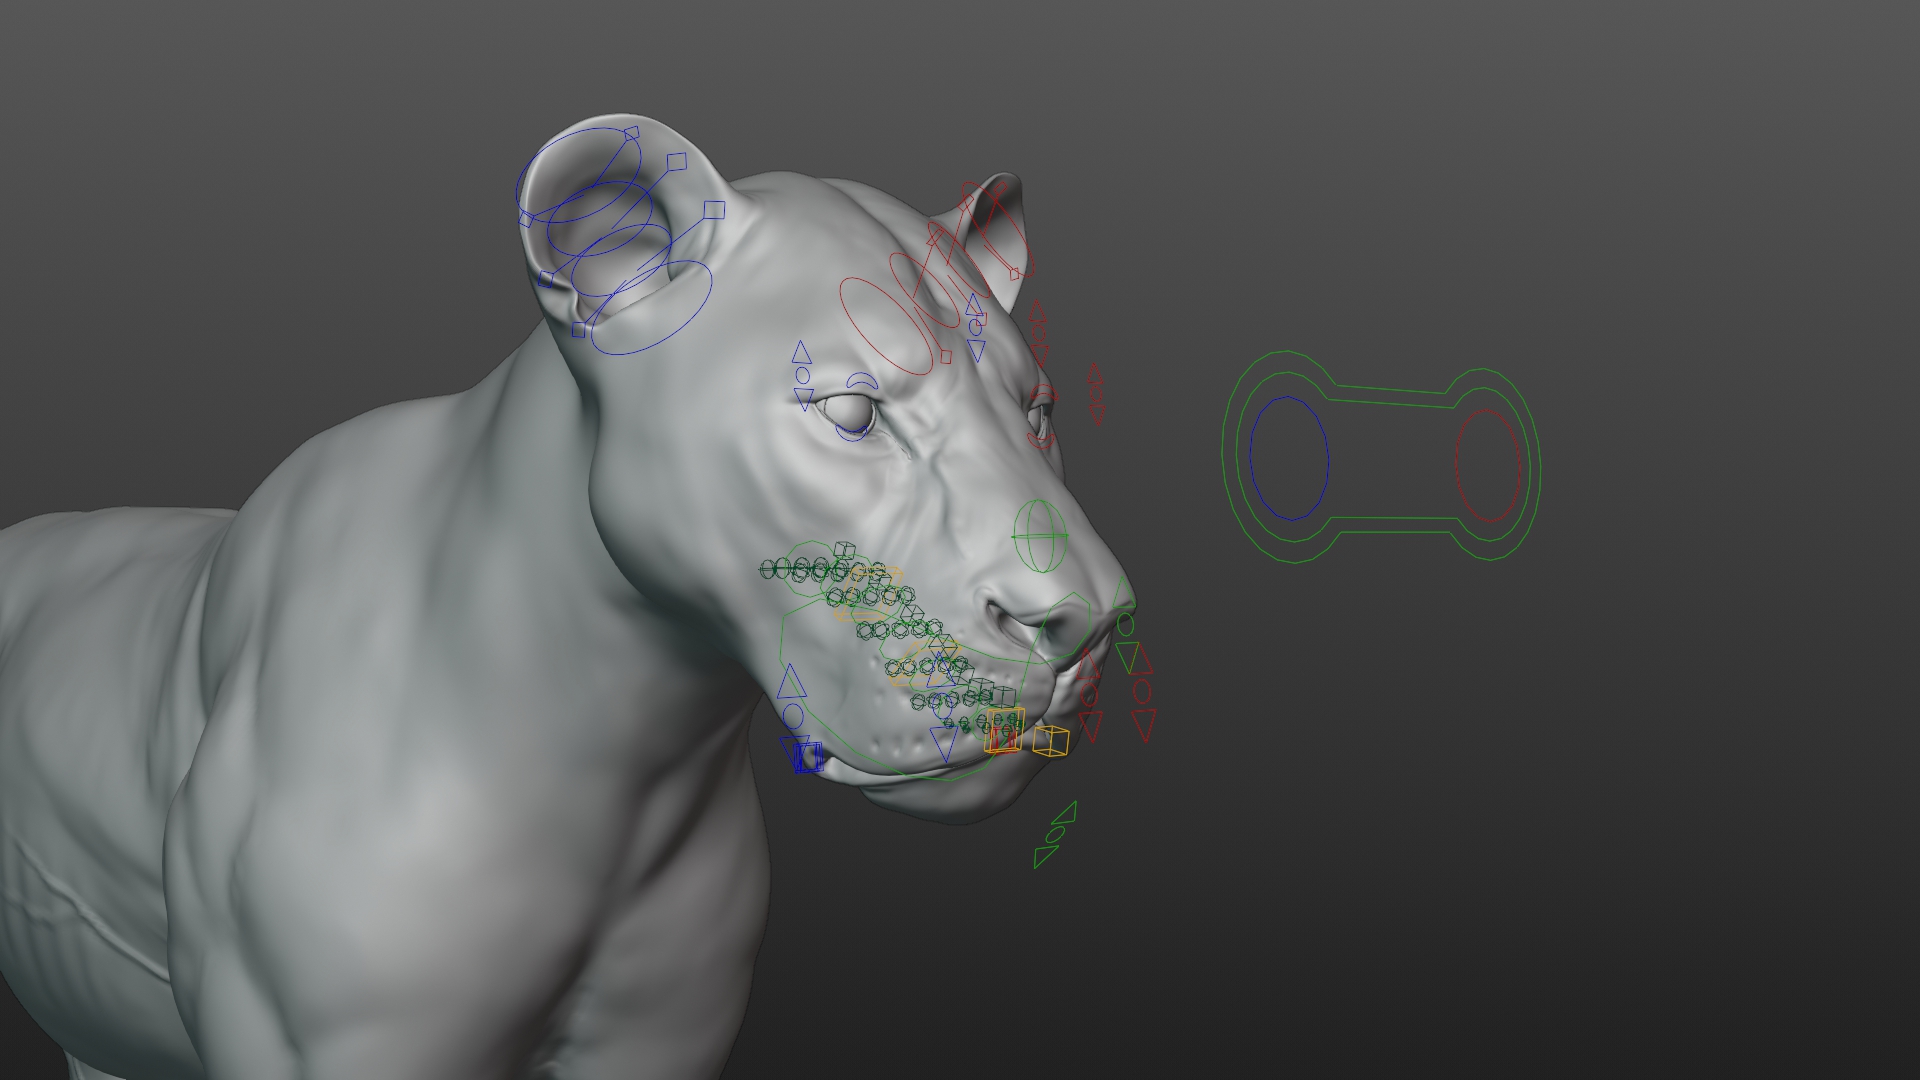The width and height of the screenshot is (1920, 1080).
Task: Select blue crescent upper eyelid control
Action: pyautogui.click(x=862, y=381)
